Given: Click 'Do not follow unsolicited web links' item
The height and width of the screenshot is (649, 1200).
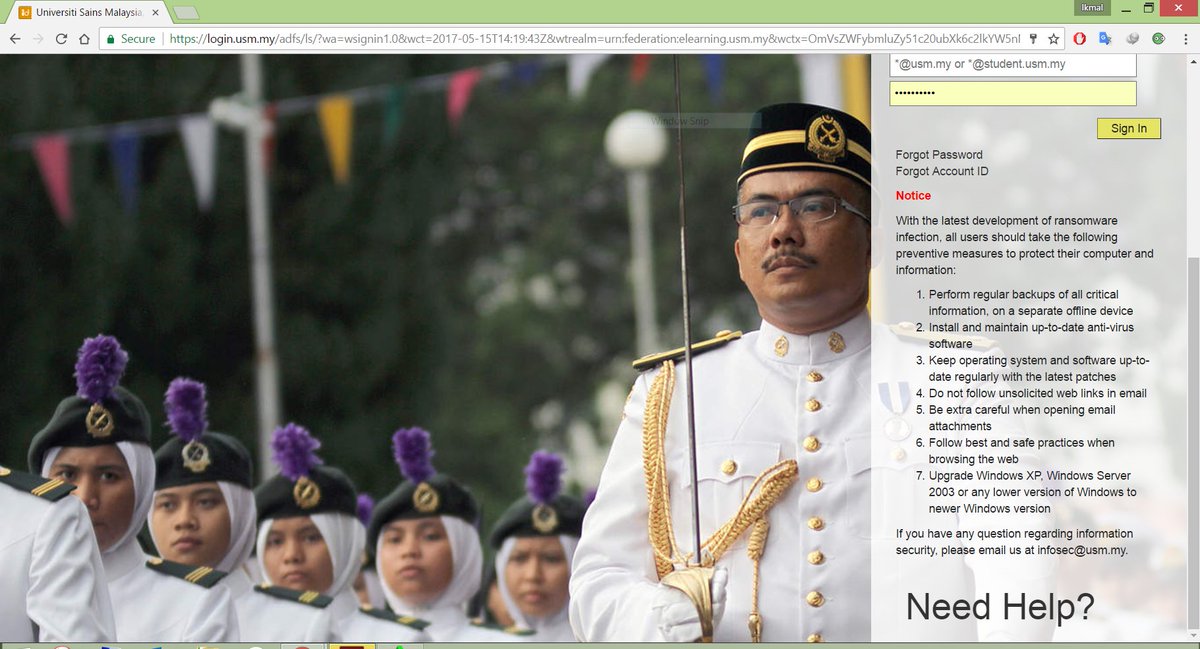Looking at the screenshot, I should click(x=1038, y=393).
